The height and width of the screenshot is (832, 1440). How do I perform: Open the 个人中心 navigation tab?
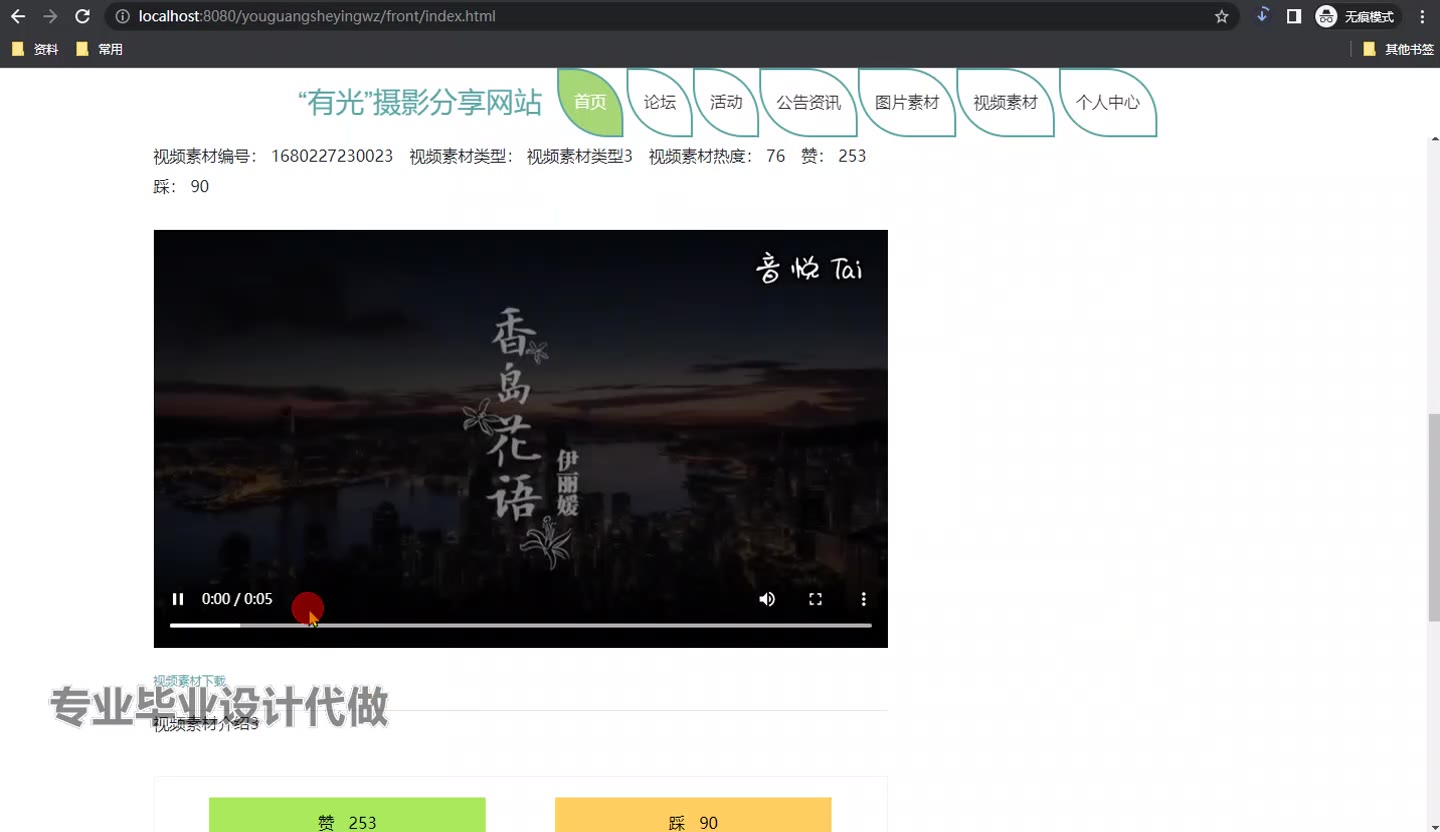[x=1108, y=102]
